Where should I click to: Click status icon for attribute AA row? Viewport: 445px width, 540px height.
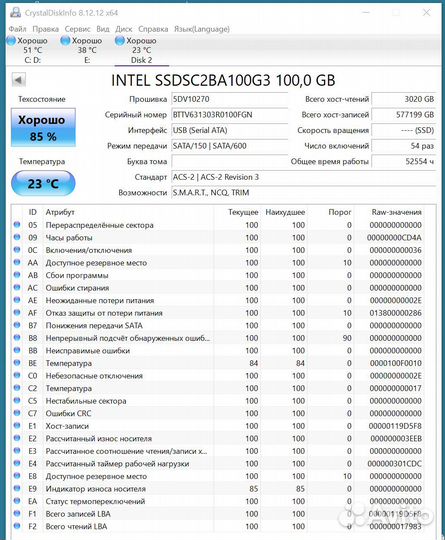[x=17, y=262]
